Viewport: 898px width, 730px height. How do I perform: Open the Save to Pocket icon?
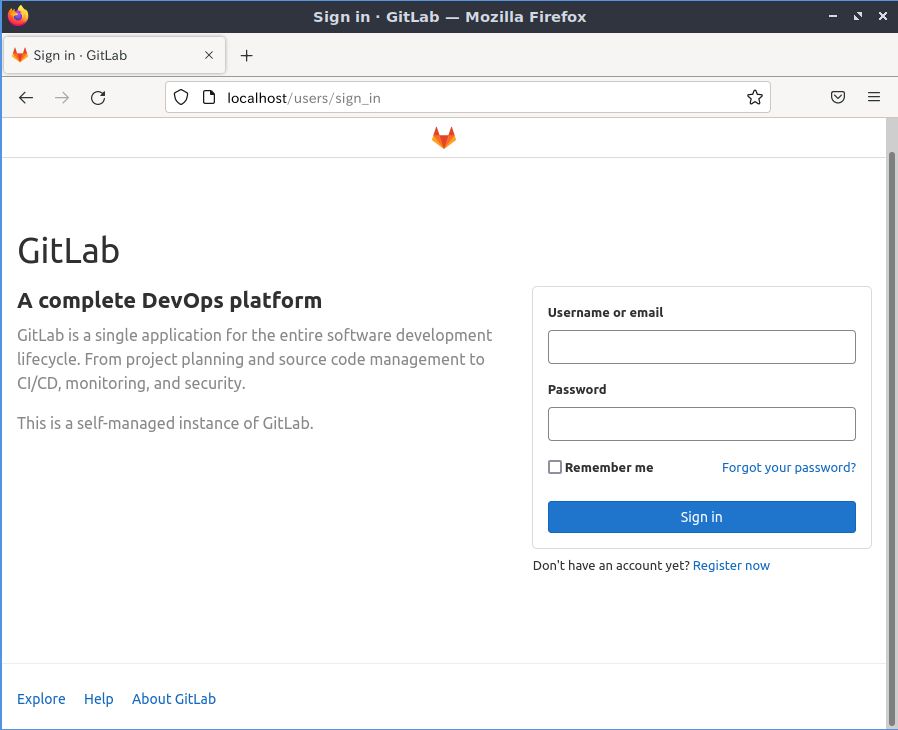[x=838, y=97]
